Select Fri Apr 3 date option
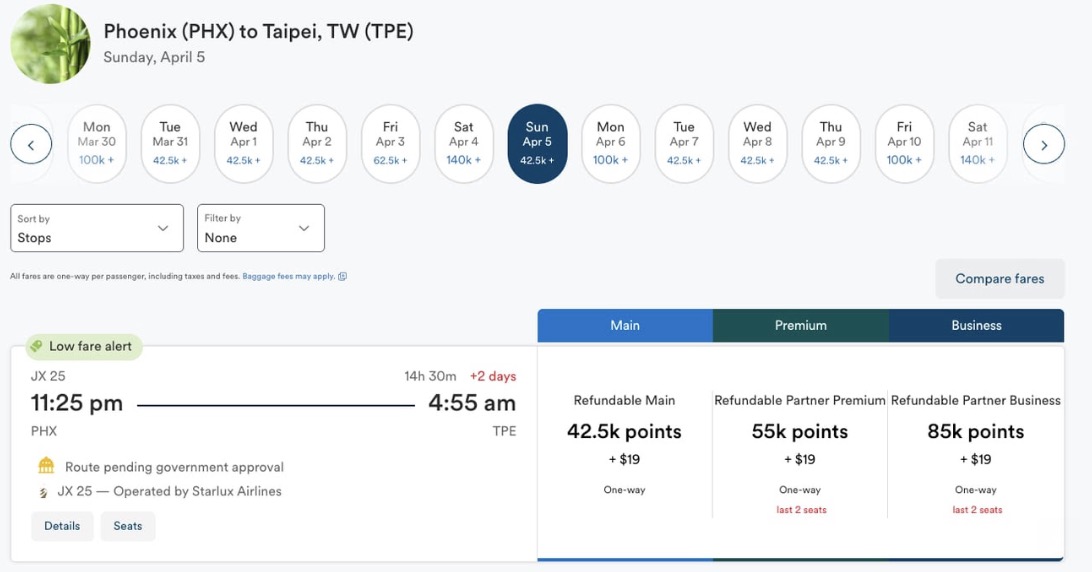The image size is (1092, 572). [x=390, y=144]
